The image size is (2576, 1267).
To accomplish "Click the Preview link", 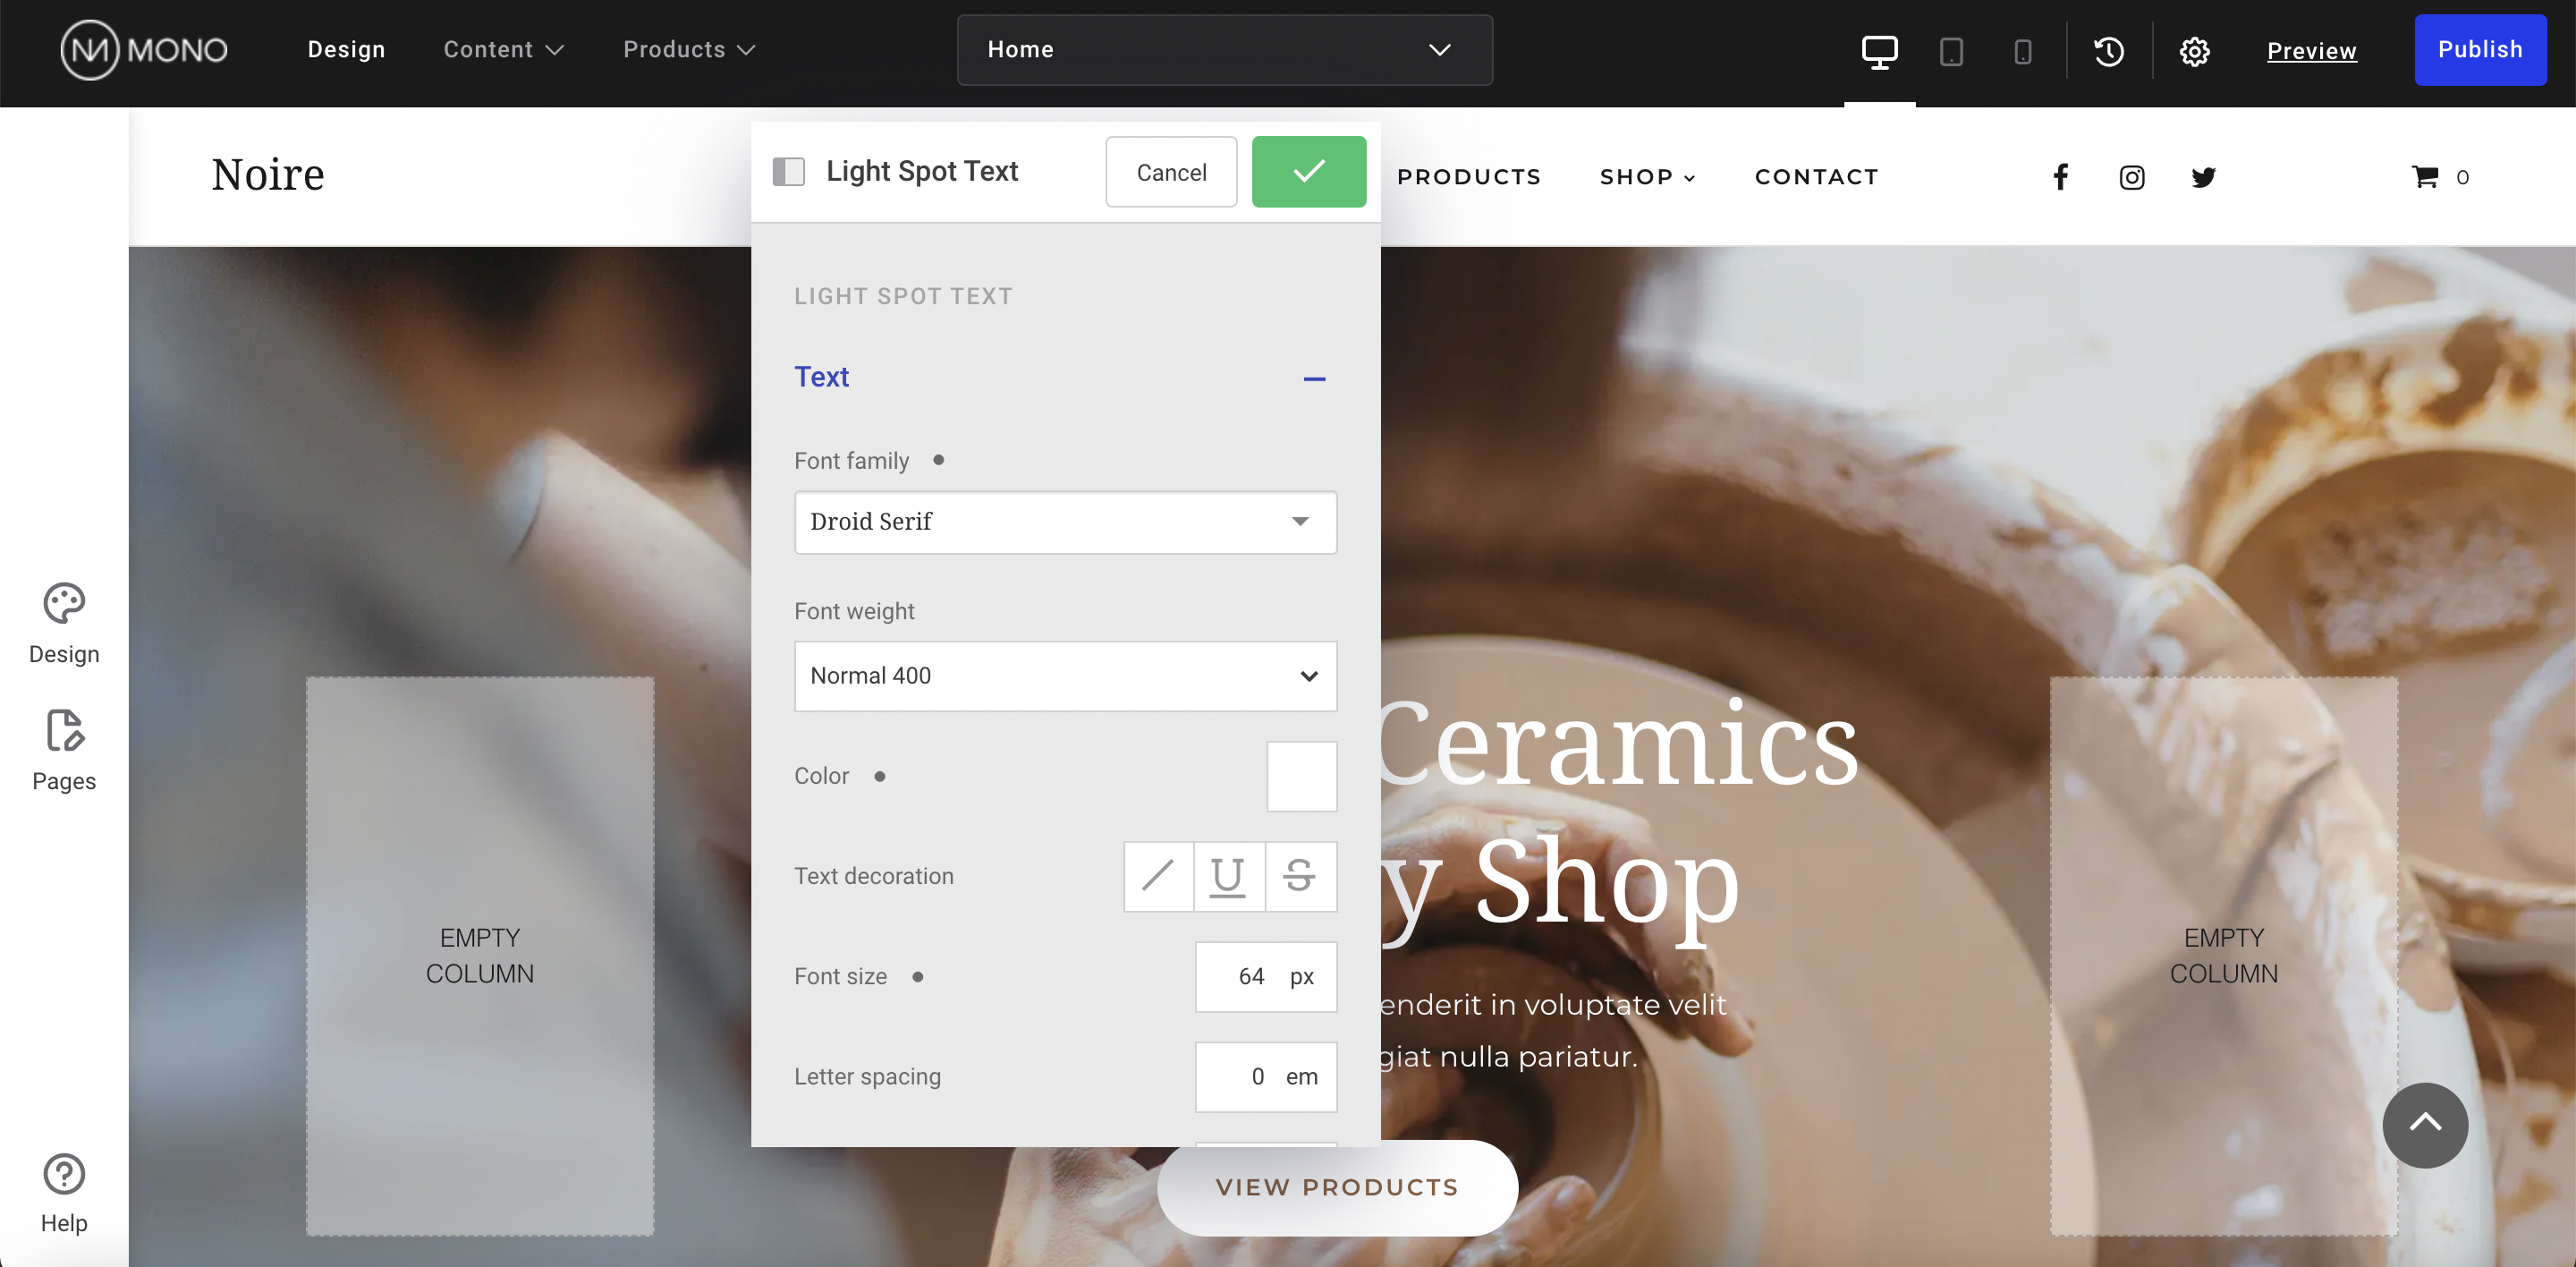I will 2311,51.
